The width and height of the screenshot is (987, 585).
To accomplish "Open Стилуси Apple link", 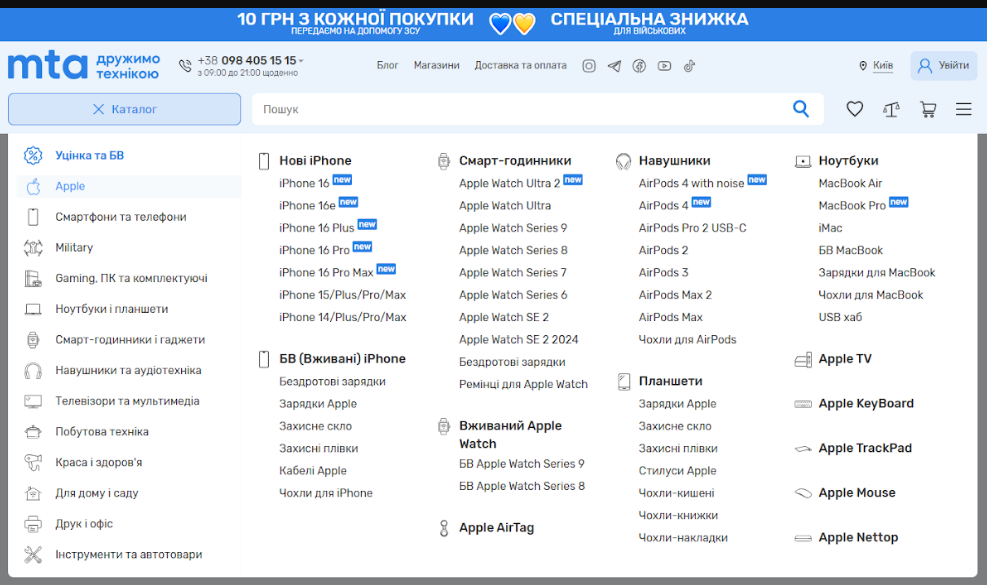I will 677,471.
